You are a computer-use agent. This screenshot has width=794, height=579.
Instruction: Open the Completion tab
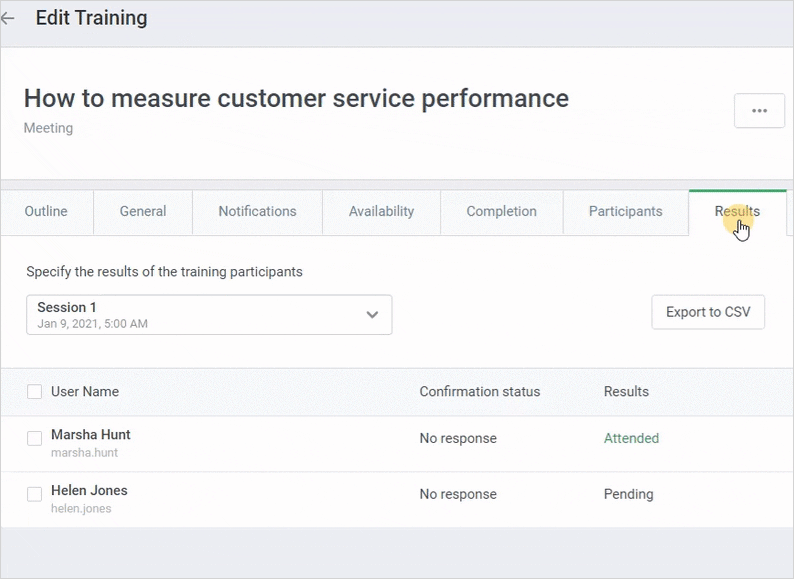tap(501, 212)
